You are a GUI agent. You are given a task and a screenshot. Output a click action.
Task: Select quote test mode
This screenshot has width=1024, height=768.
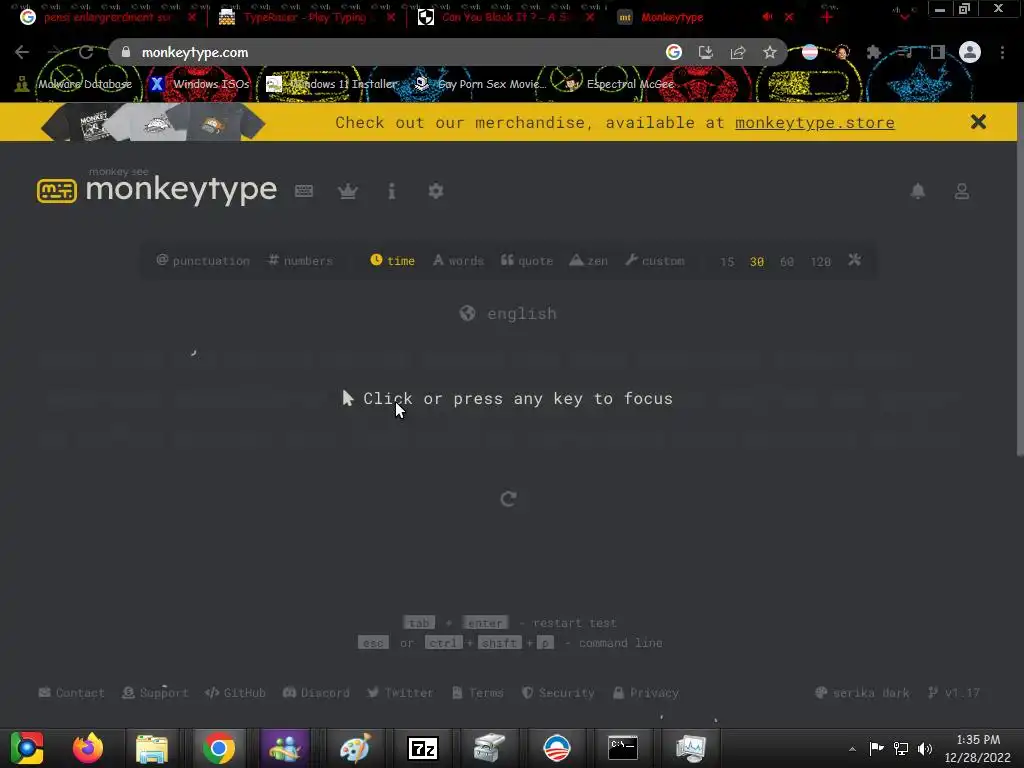526,261
